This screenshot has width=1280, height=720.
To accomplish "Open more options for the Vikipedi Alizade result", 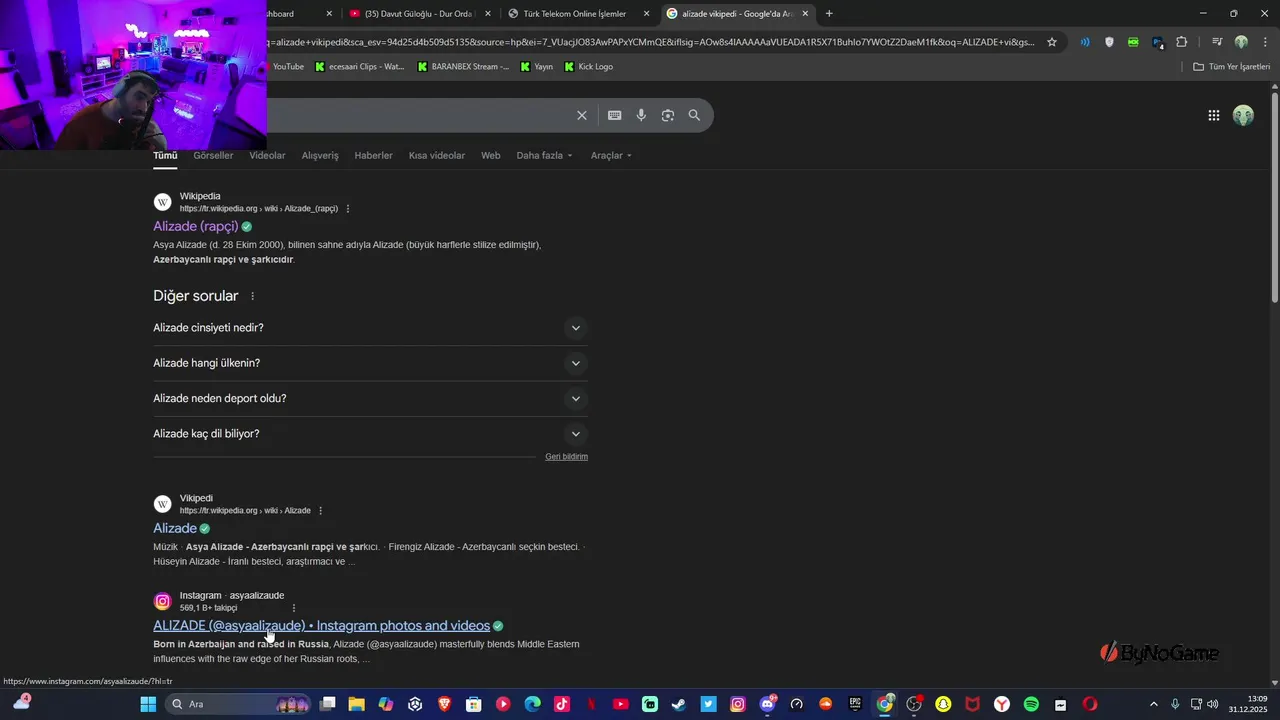I will [321, 511].
